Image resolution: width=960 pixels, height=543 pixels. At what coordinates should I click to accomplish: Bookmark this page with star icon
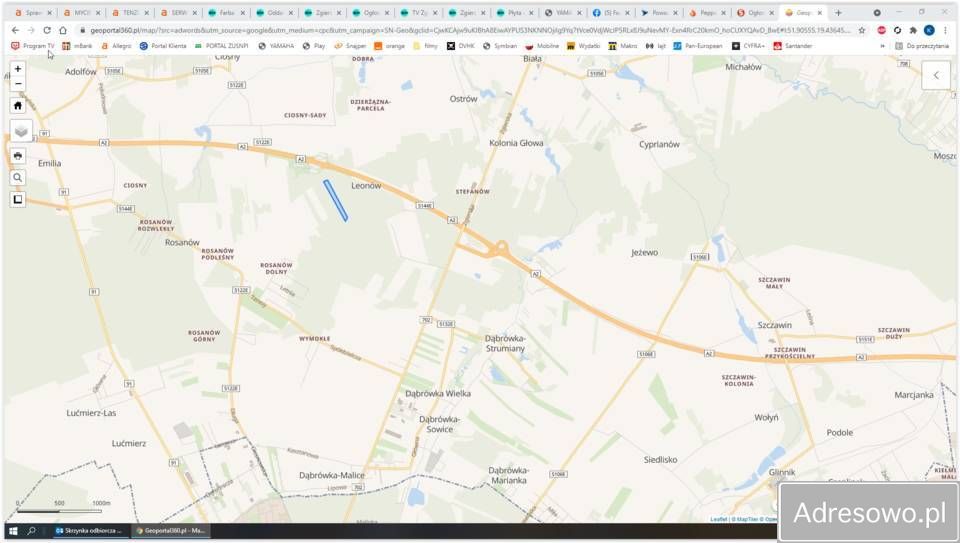pos(862,30)
